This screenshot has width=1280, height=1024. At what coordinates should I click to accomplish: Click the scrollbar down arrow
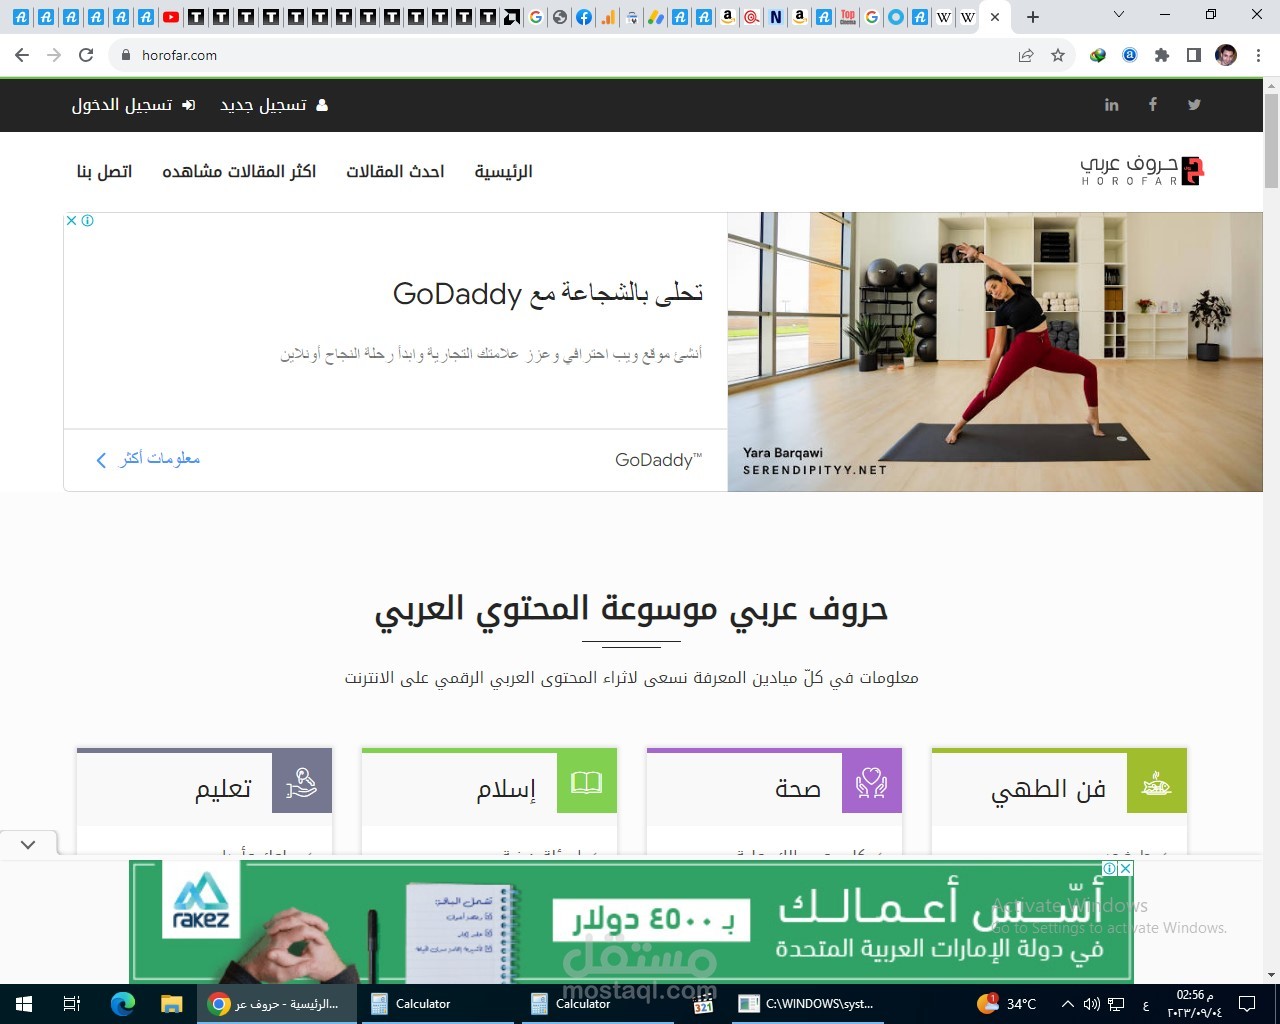tap(1271, 975)
